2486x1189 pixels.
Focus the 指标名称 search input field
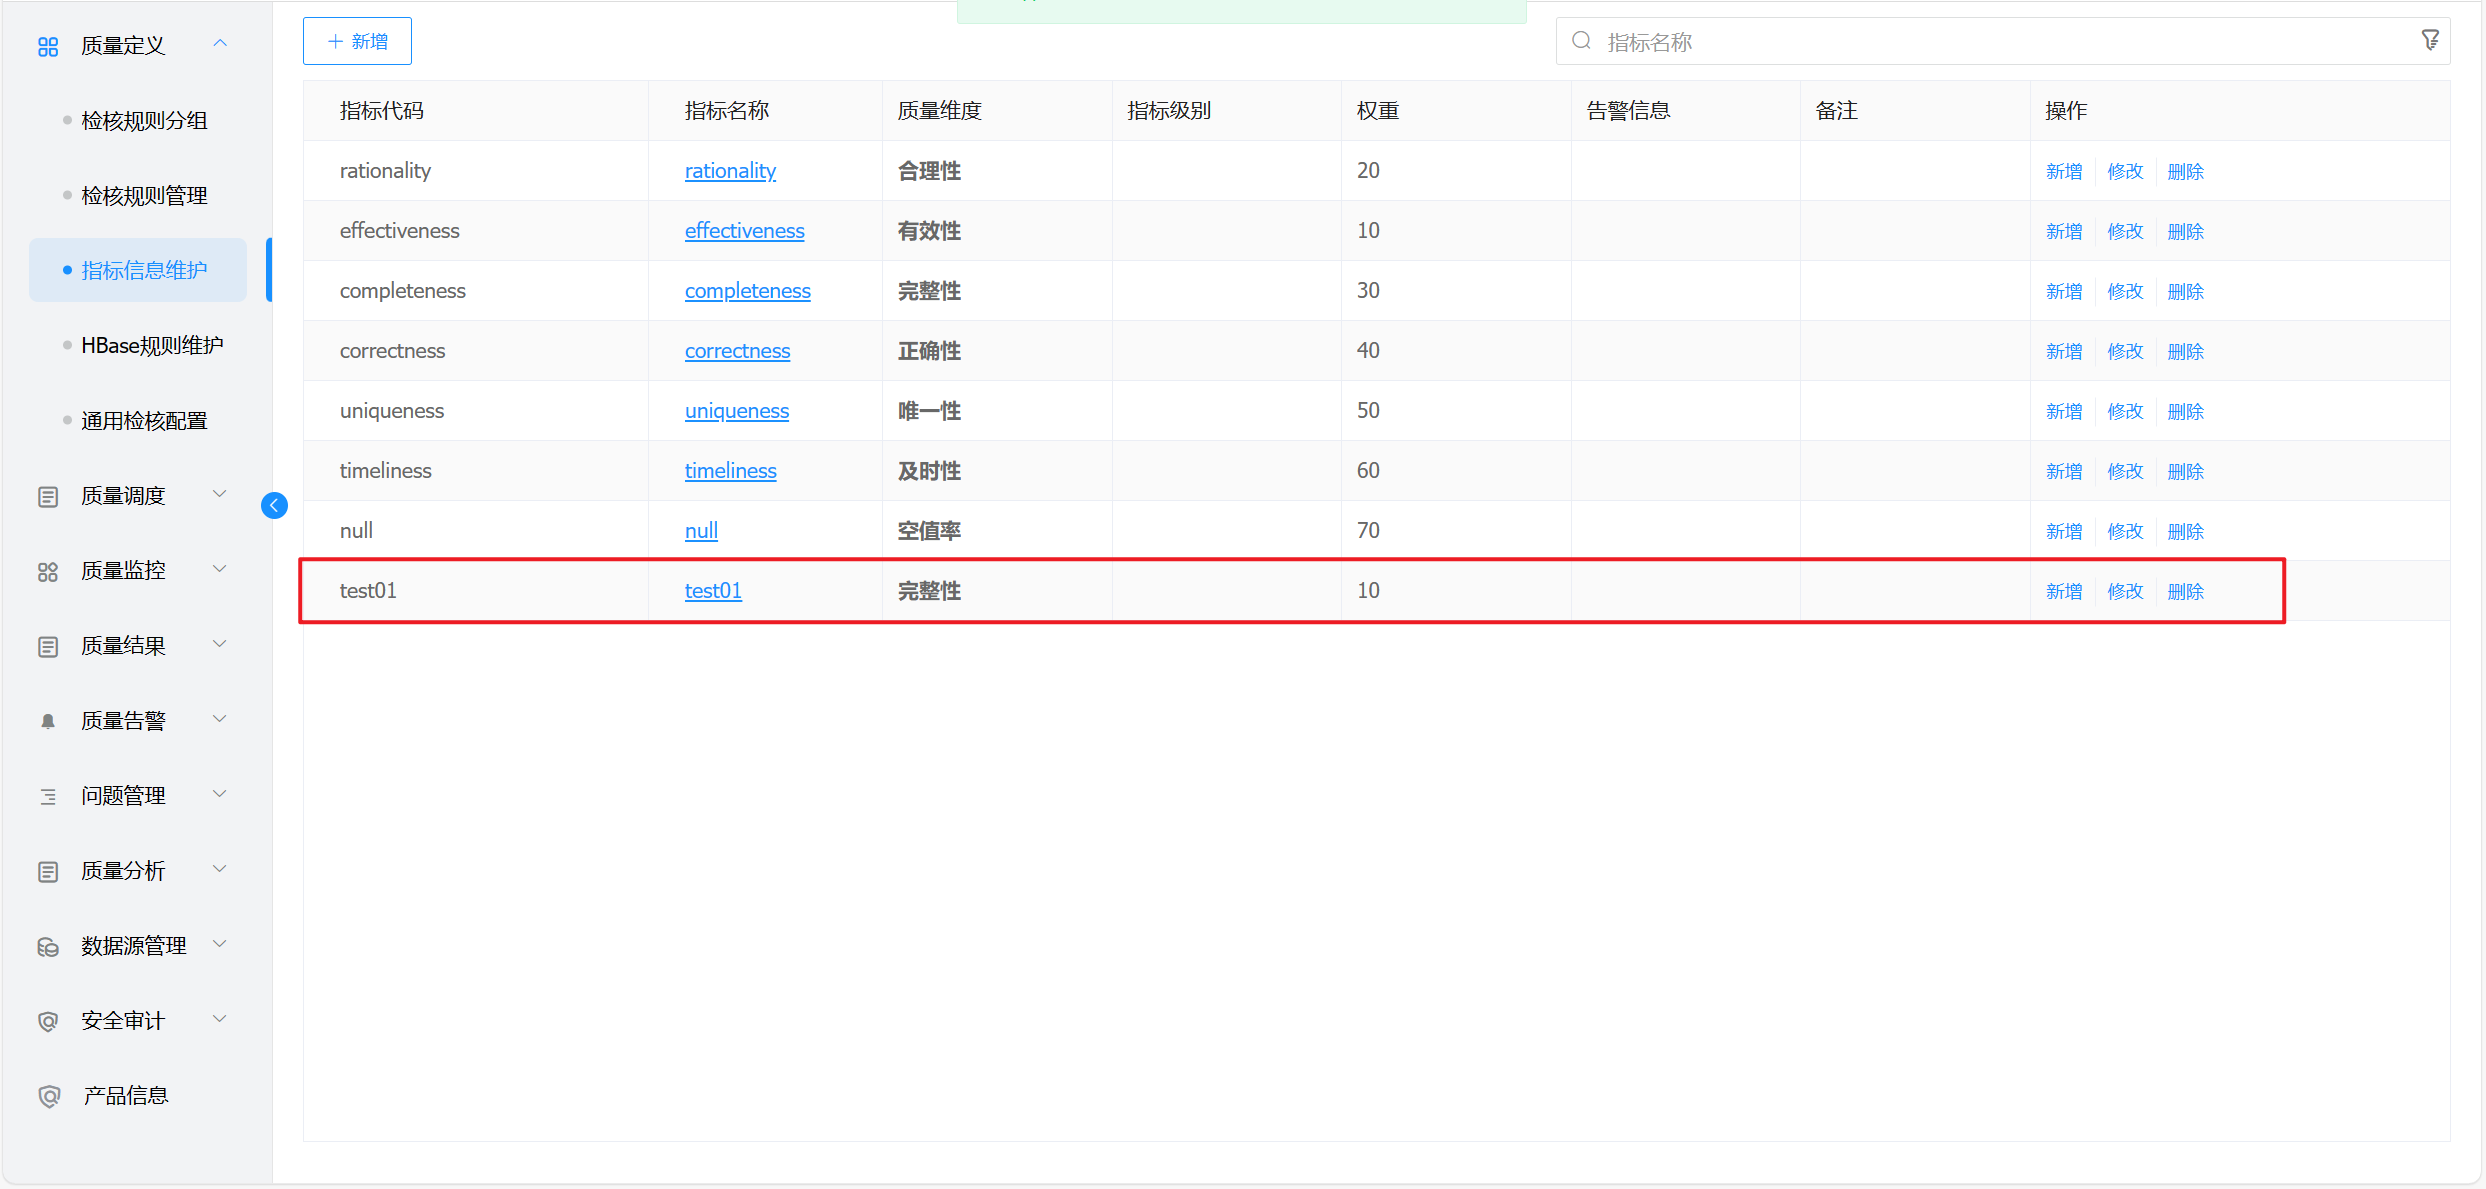(1990, 42)
